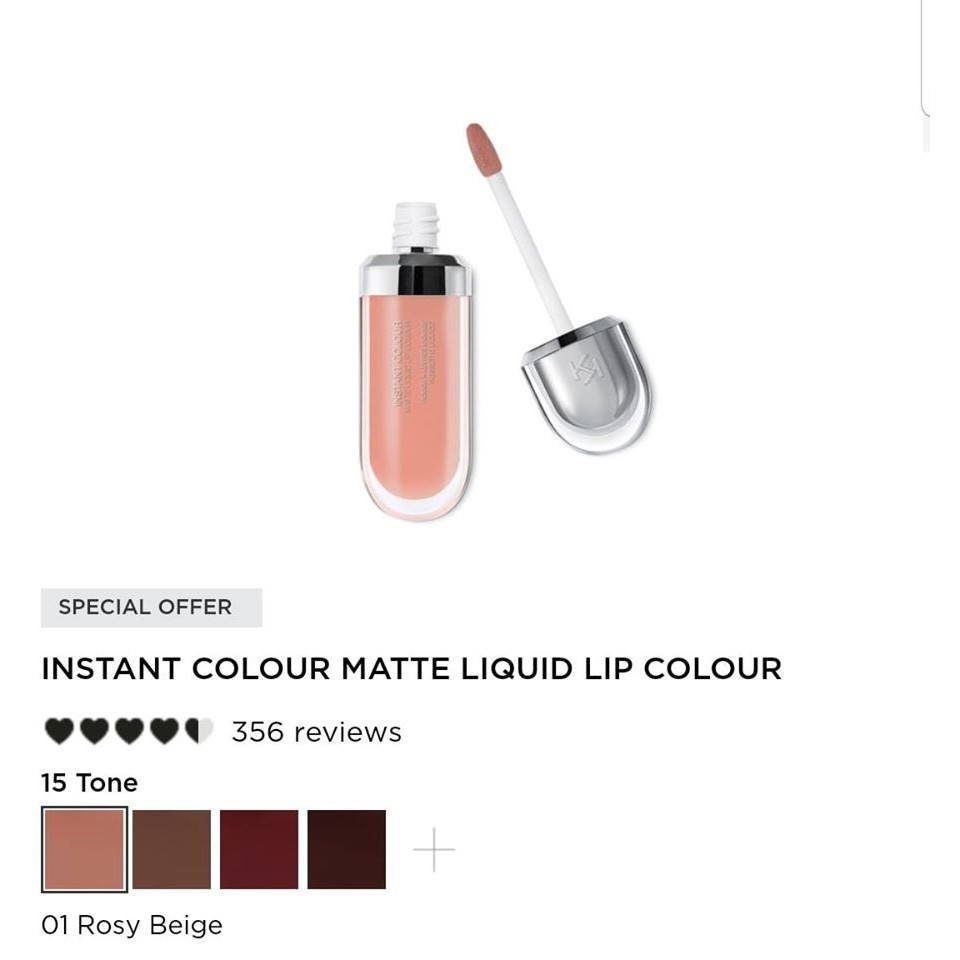Open the lip colour bottle image
960x960 pixels.
click(x=416, y=362)
